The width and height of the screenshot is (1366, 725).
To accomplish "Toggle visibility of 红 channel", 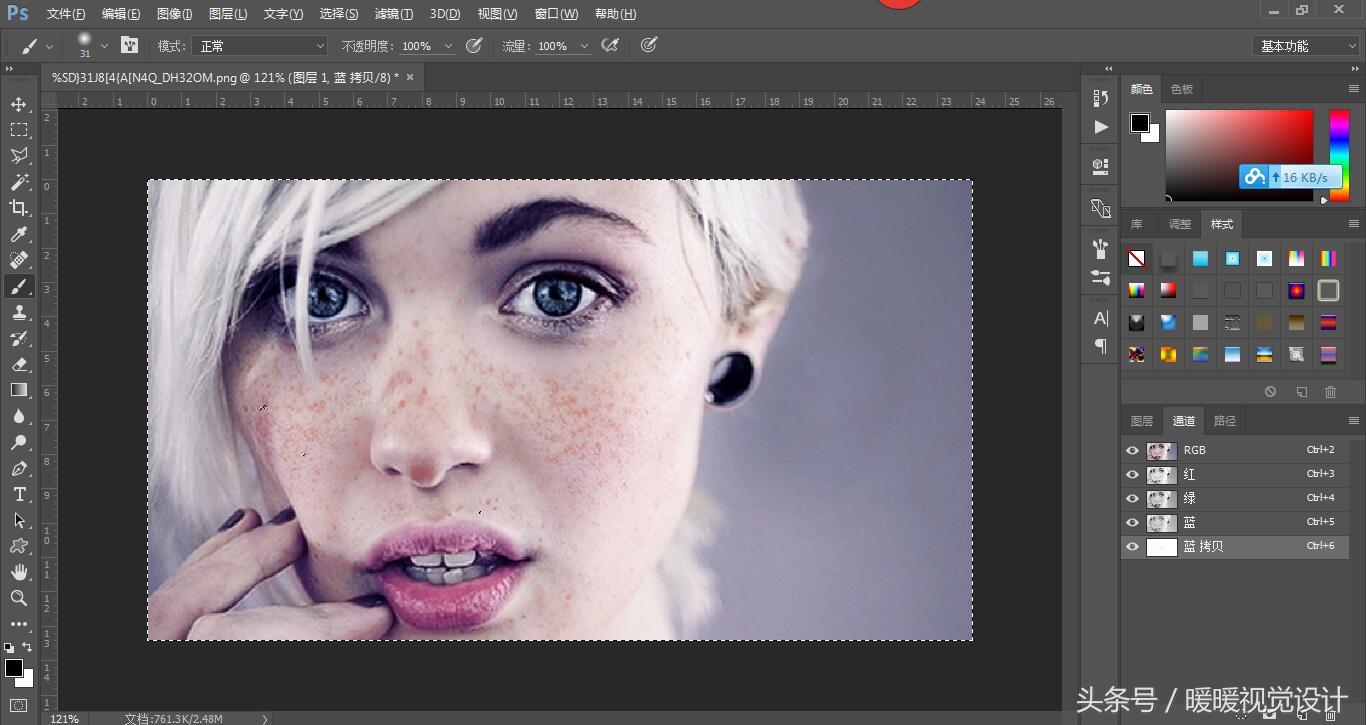I will coord(1132,474).
